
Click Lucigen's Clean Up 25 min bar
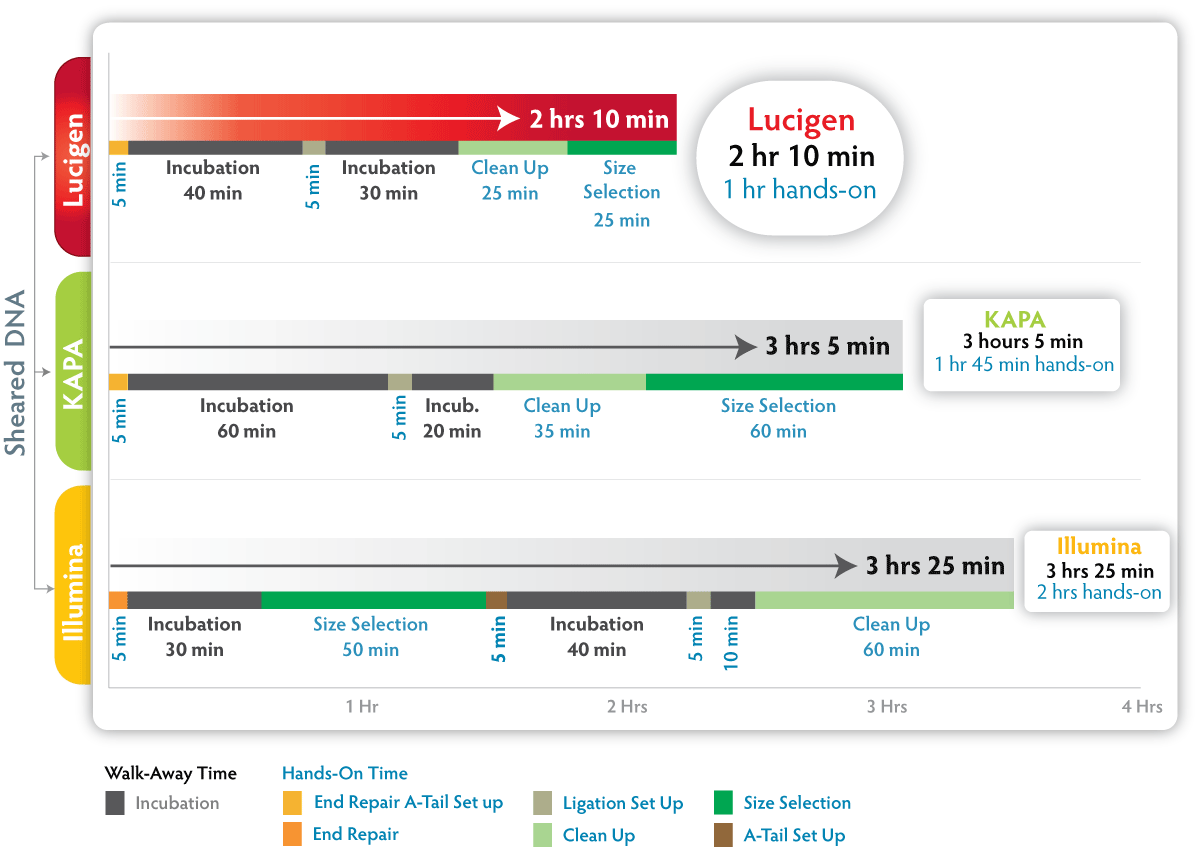[x=513, y=147]
